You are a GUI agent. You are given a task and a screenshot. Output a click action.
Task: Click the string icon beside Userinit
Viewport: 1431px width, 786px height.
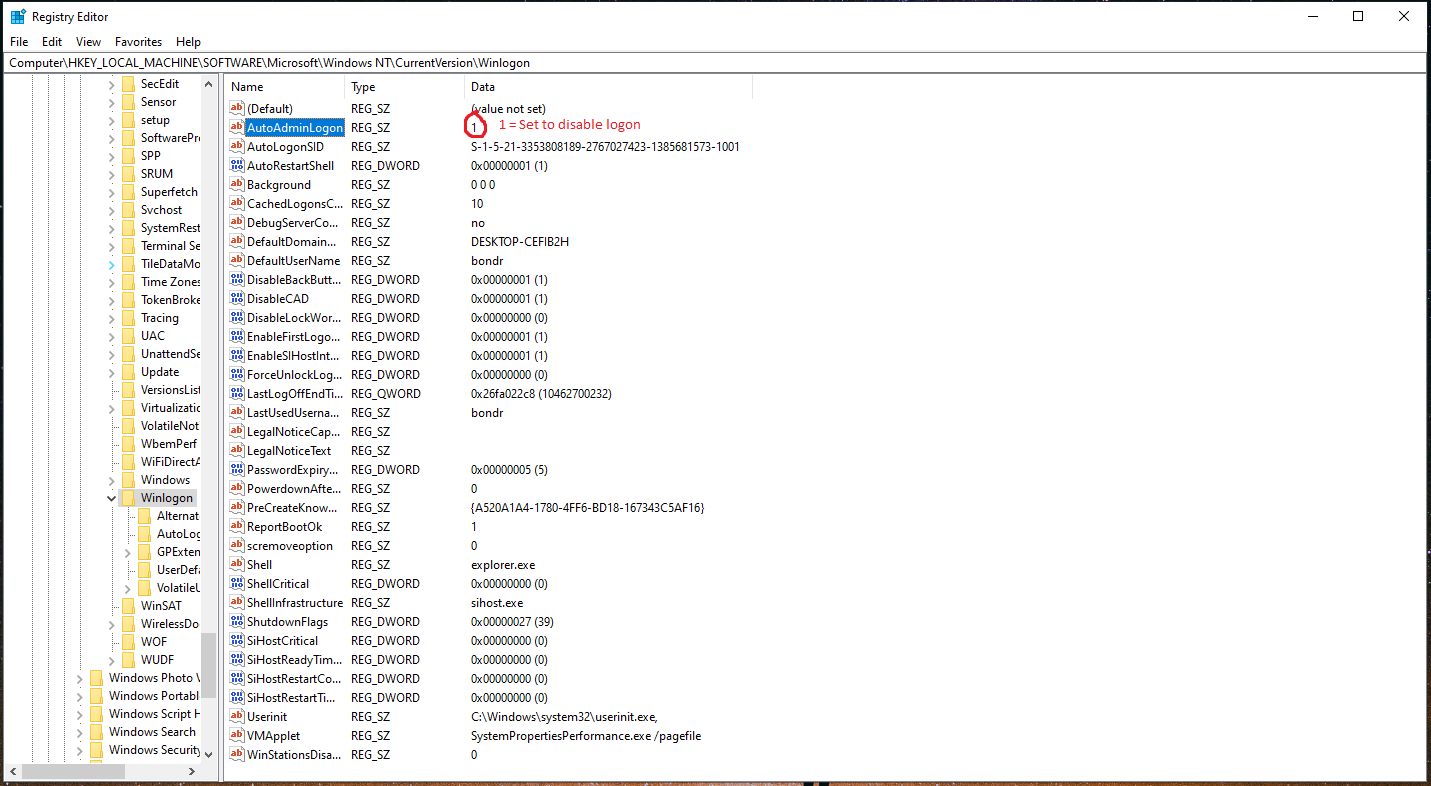coord(234,716)
